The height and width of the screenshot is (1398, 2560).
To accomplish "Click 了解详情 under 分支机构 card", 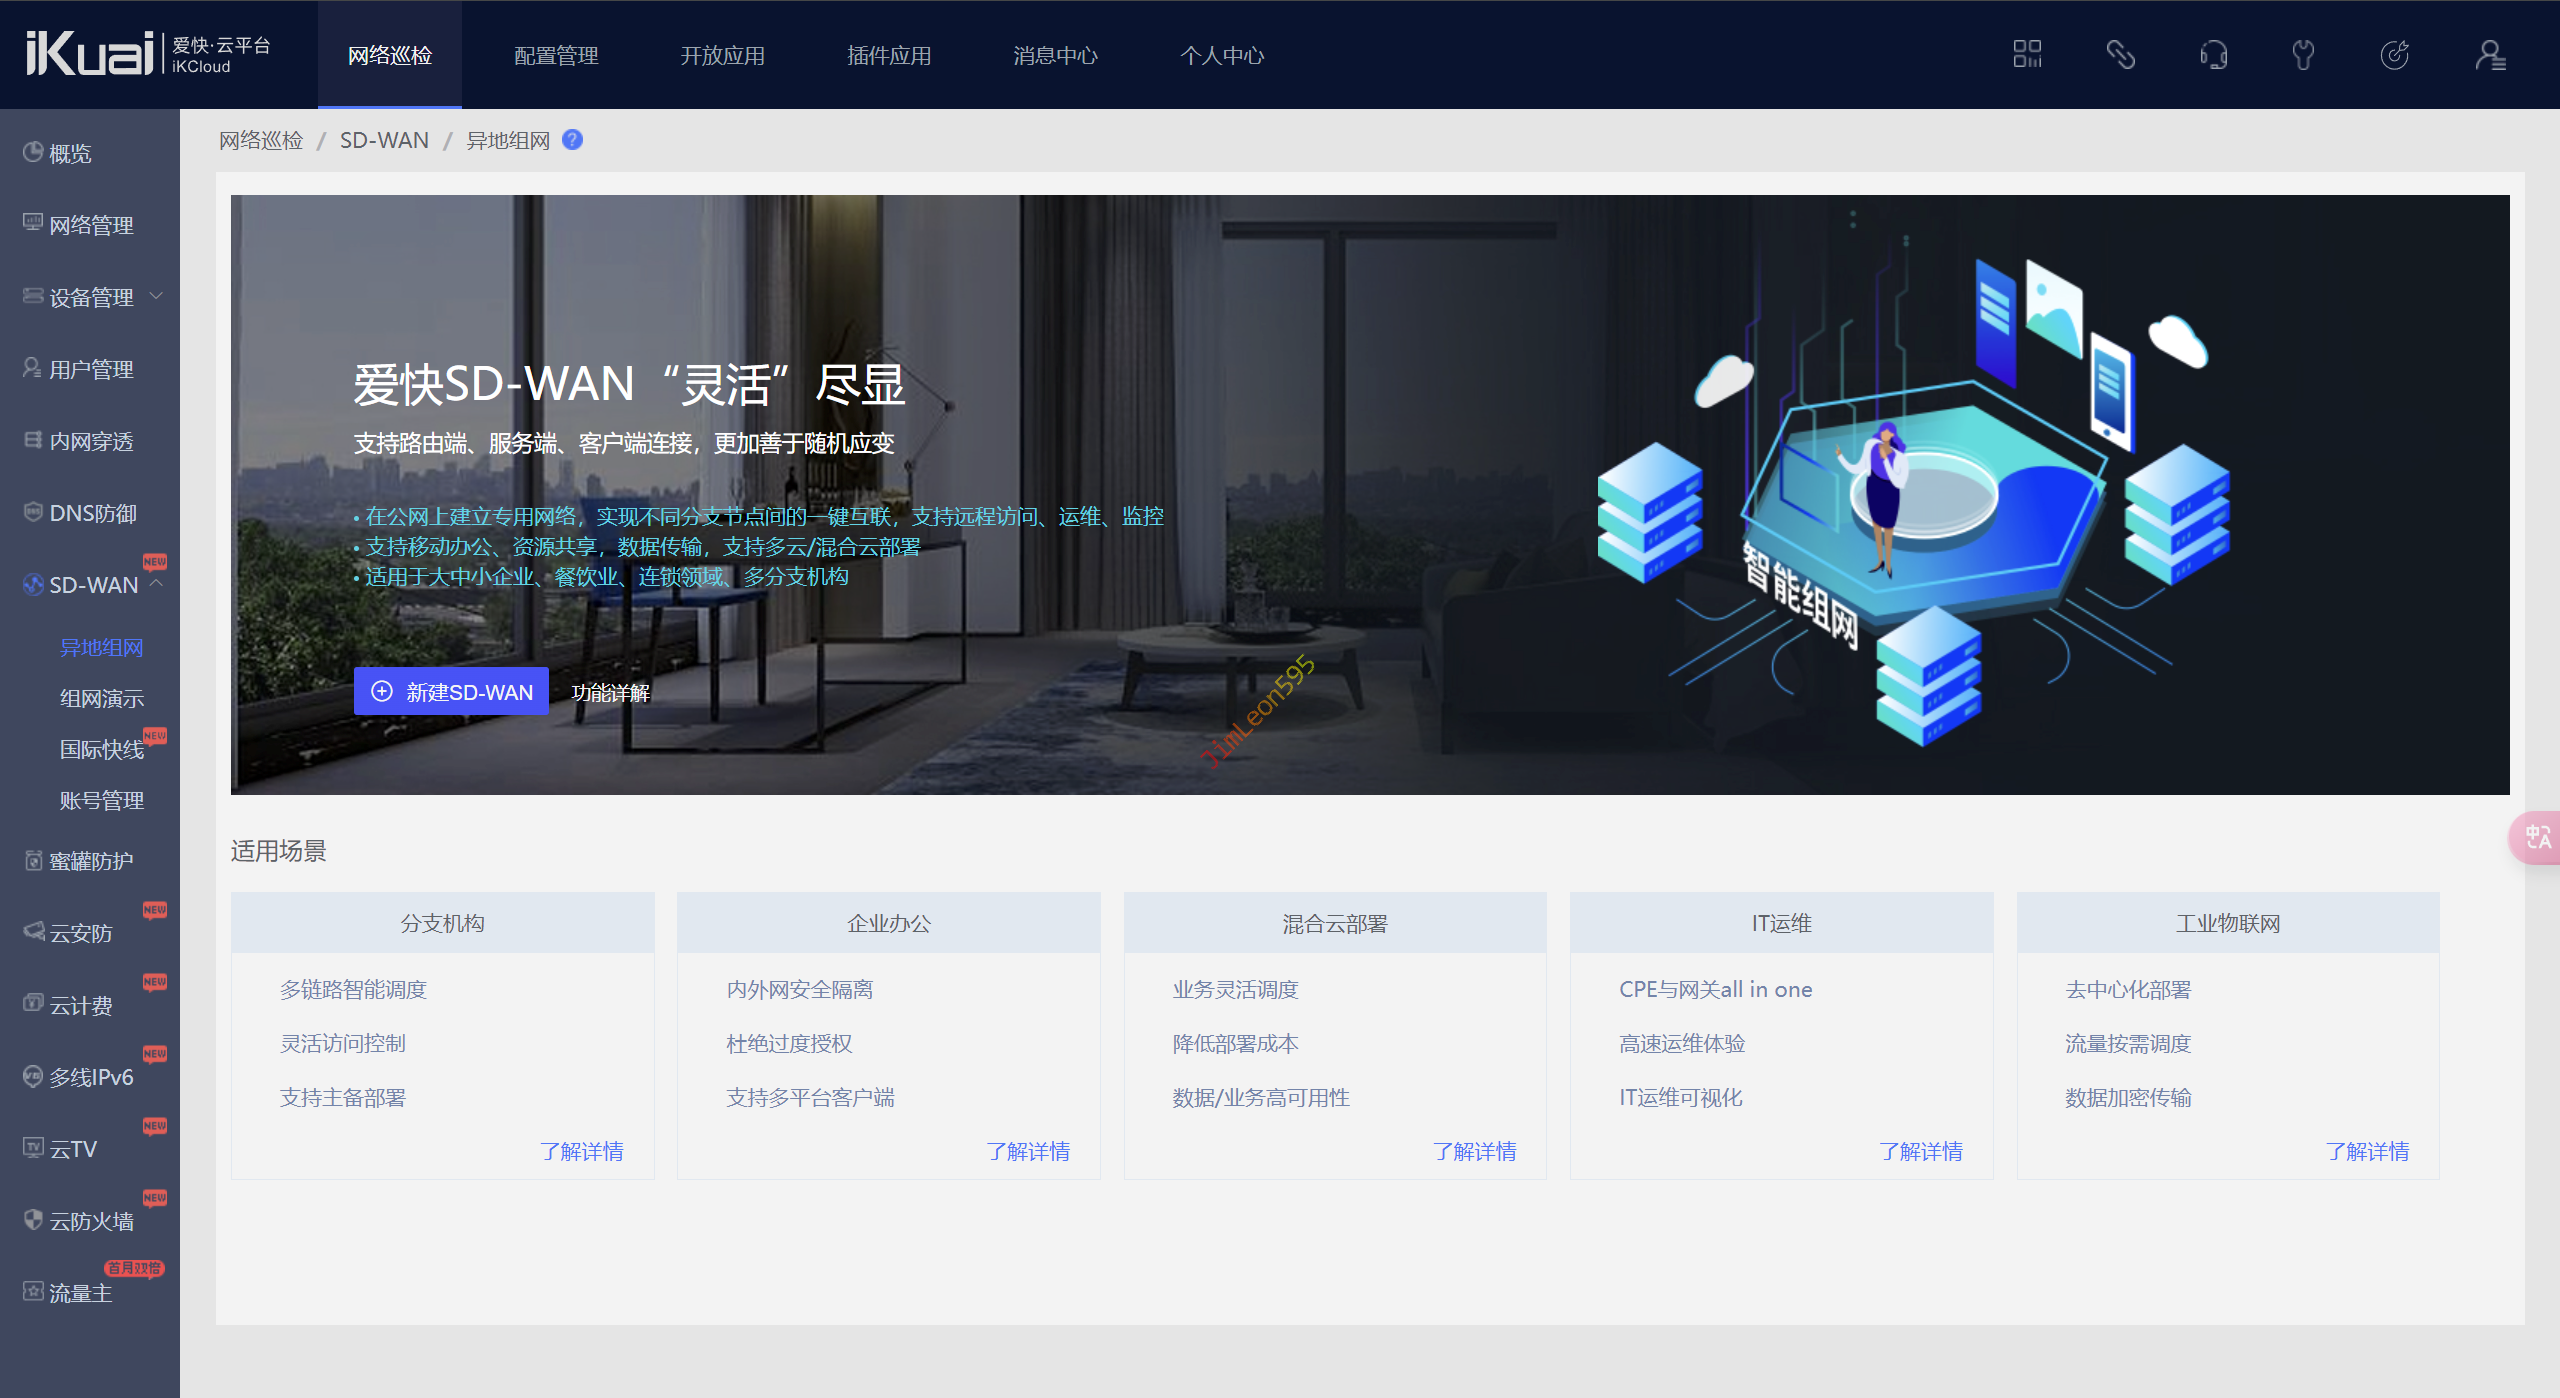I will pyautogui.click(x=581, y=1151).
